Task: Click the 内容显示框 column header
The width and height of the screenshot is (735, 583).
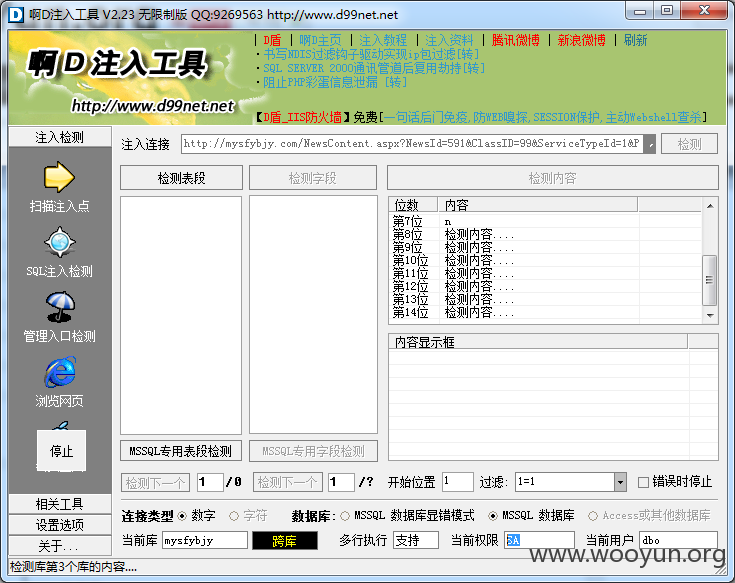Action: click(x=538, y=342)
